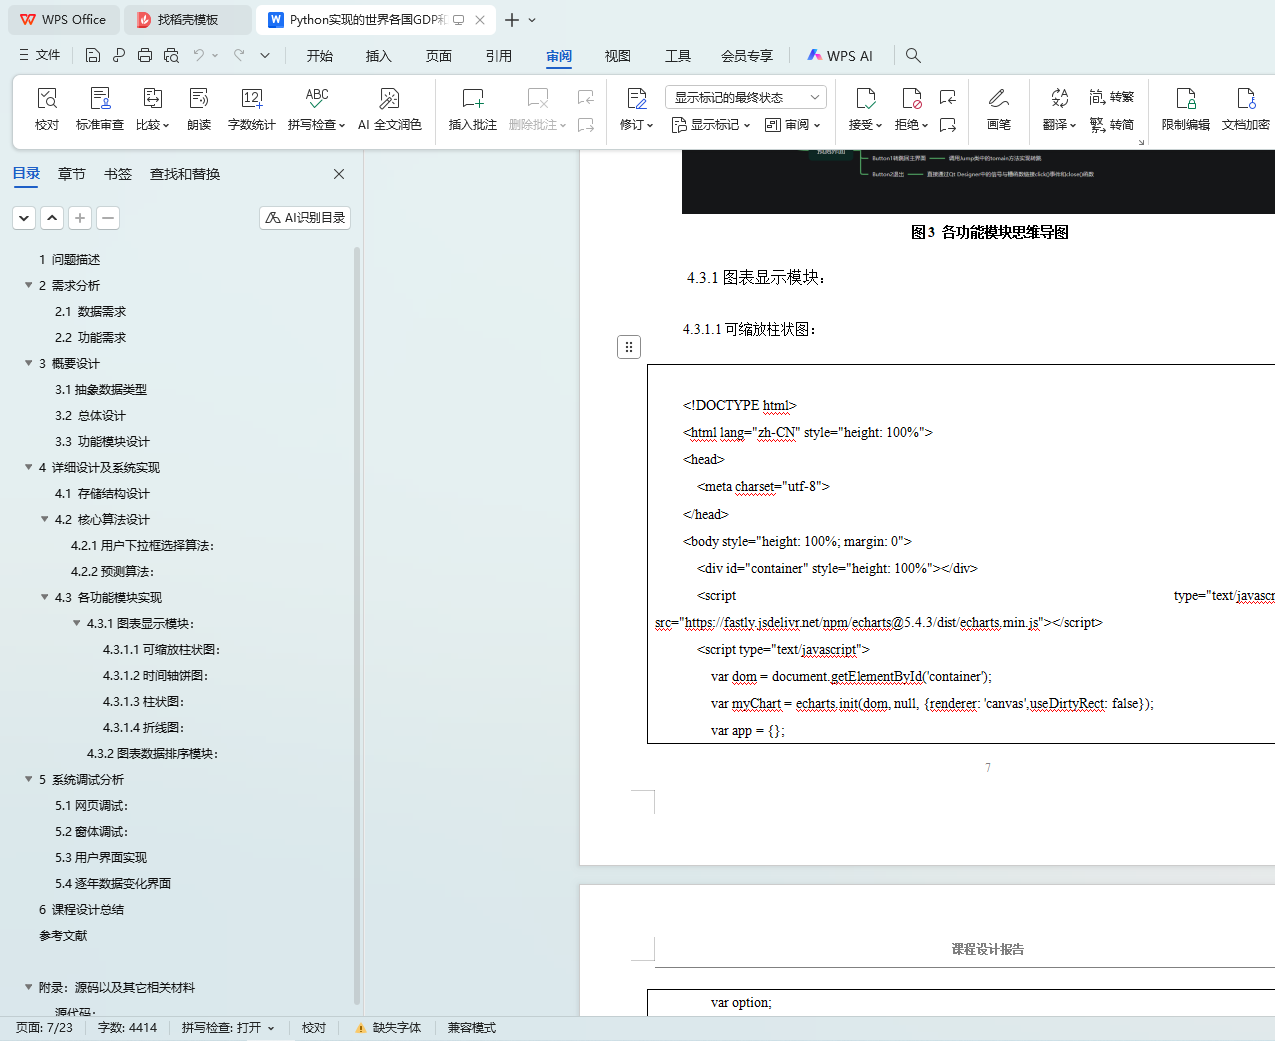The image size is (1275, 1041).
Task: Add a new document tab with plus
Action: (x=512, y=20)
